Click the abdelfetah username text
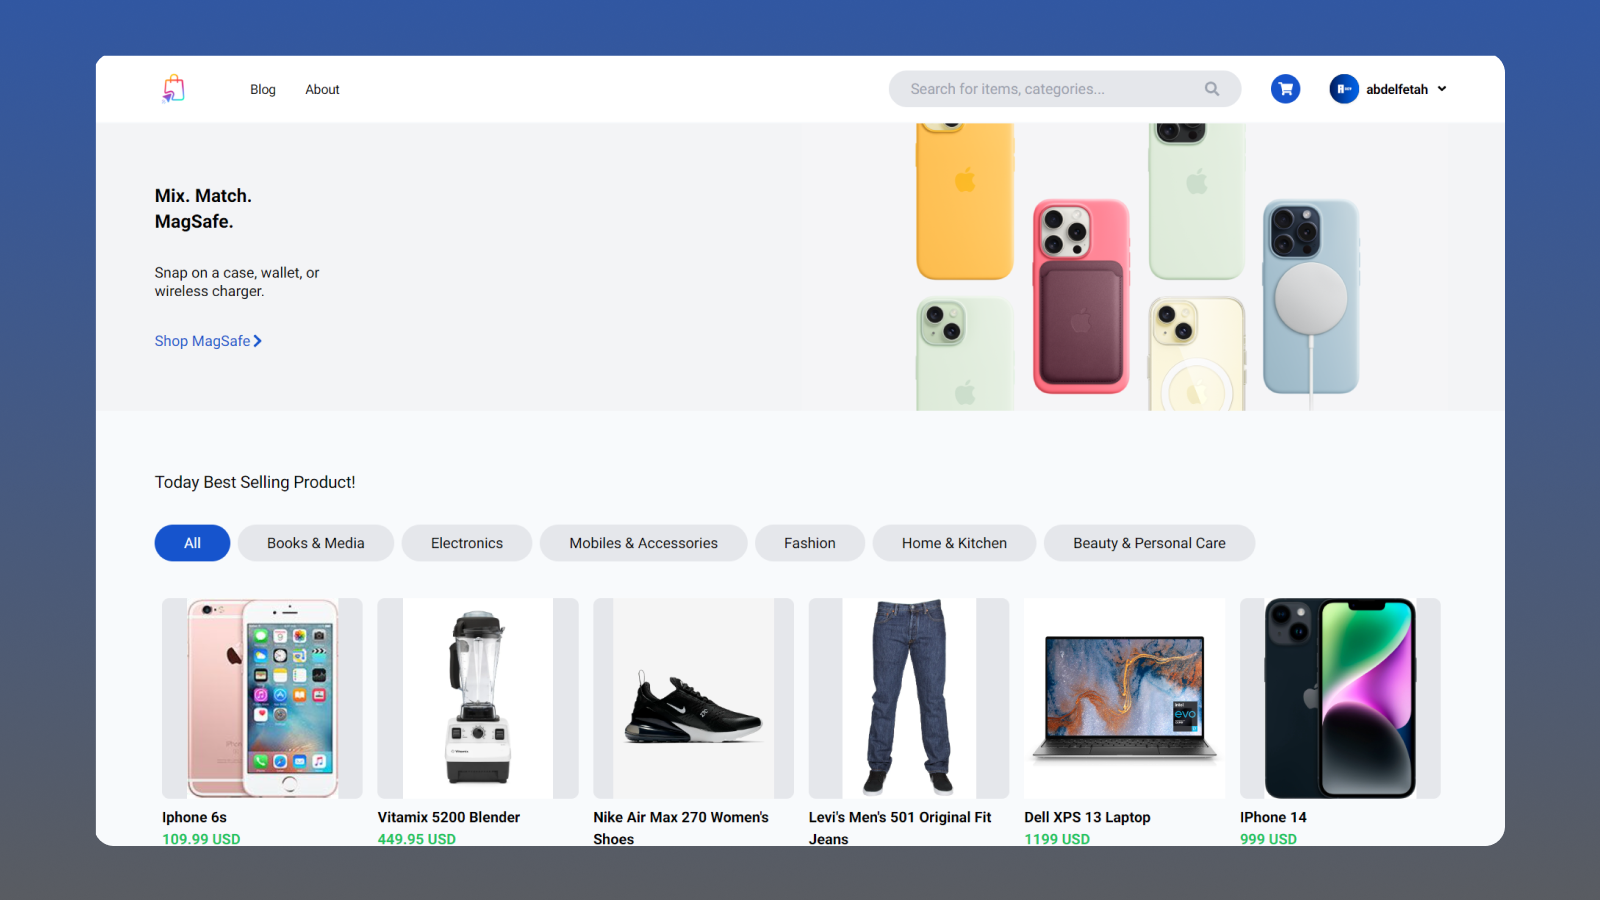This screenshot has width=1600, height=900. 1397,89
